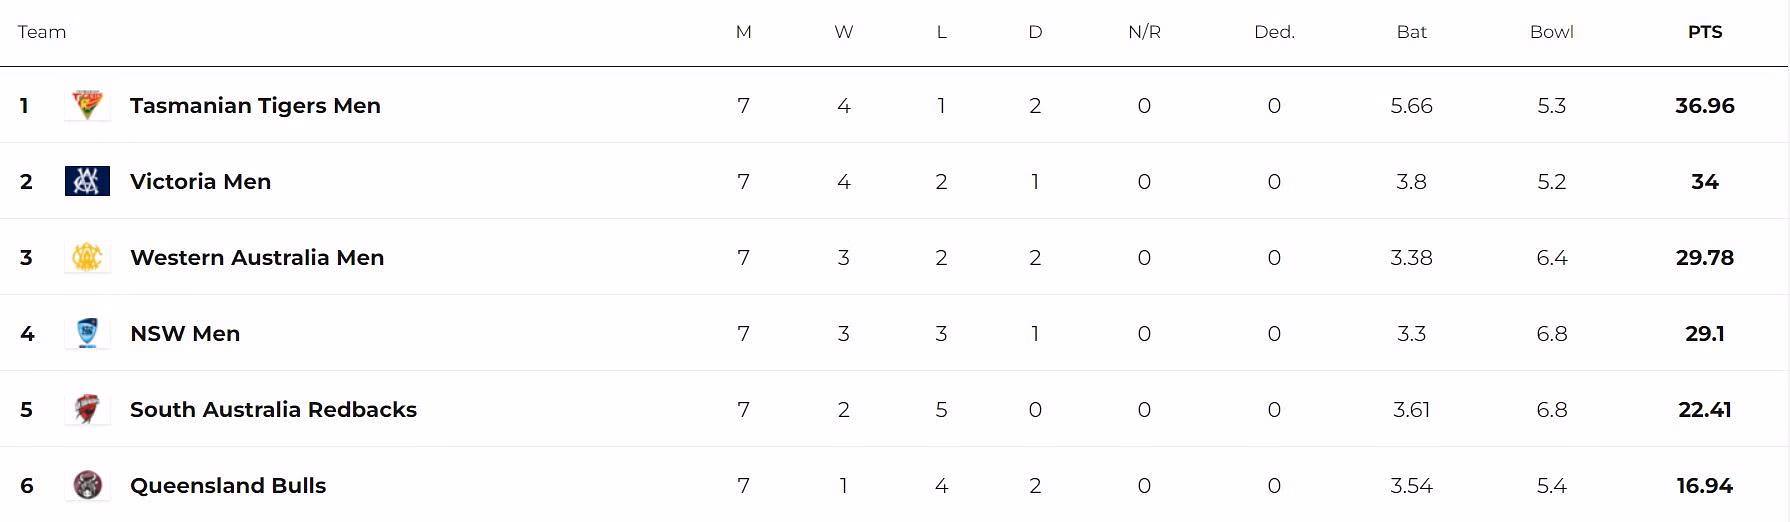Click the Bowl column header

[x=1551, y=32]
